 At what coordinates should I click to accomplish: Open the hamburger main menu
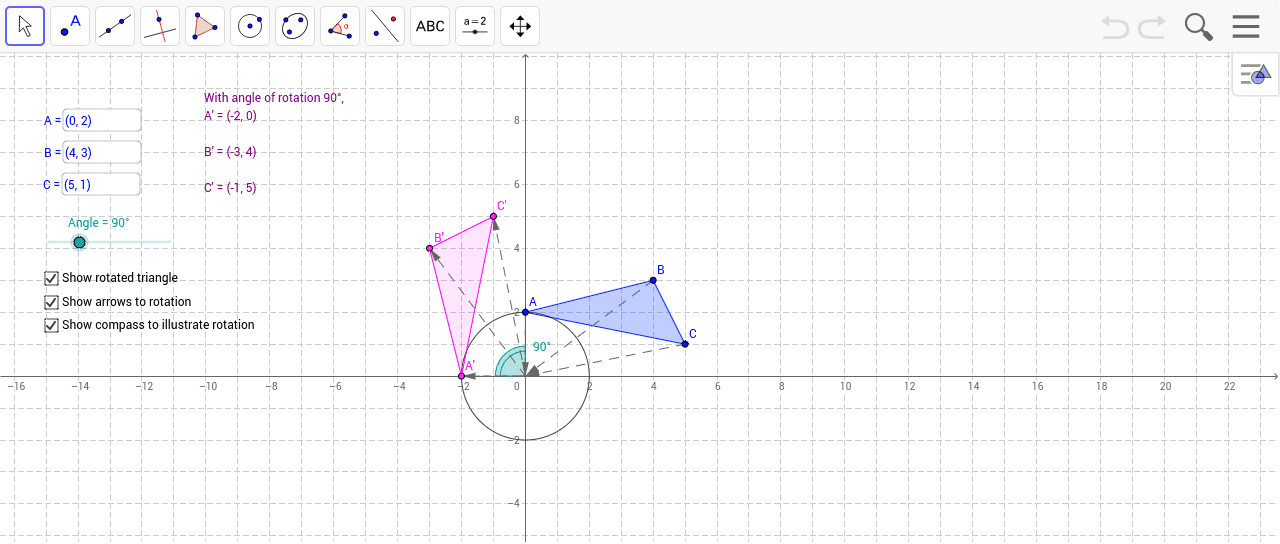point(1246,26)
